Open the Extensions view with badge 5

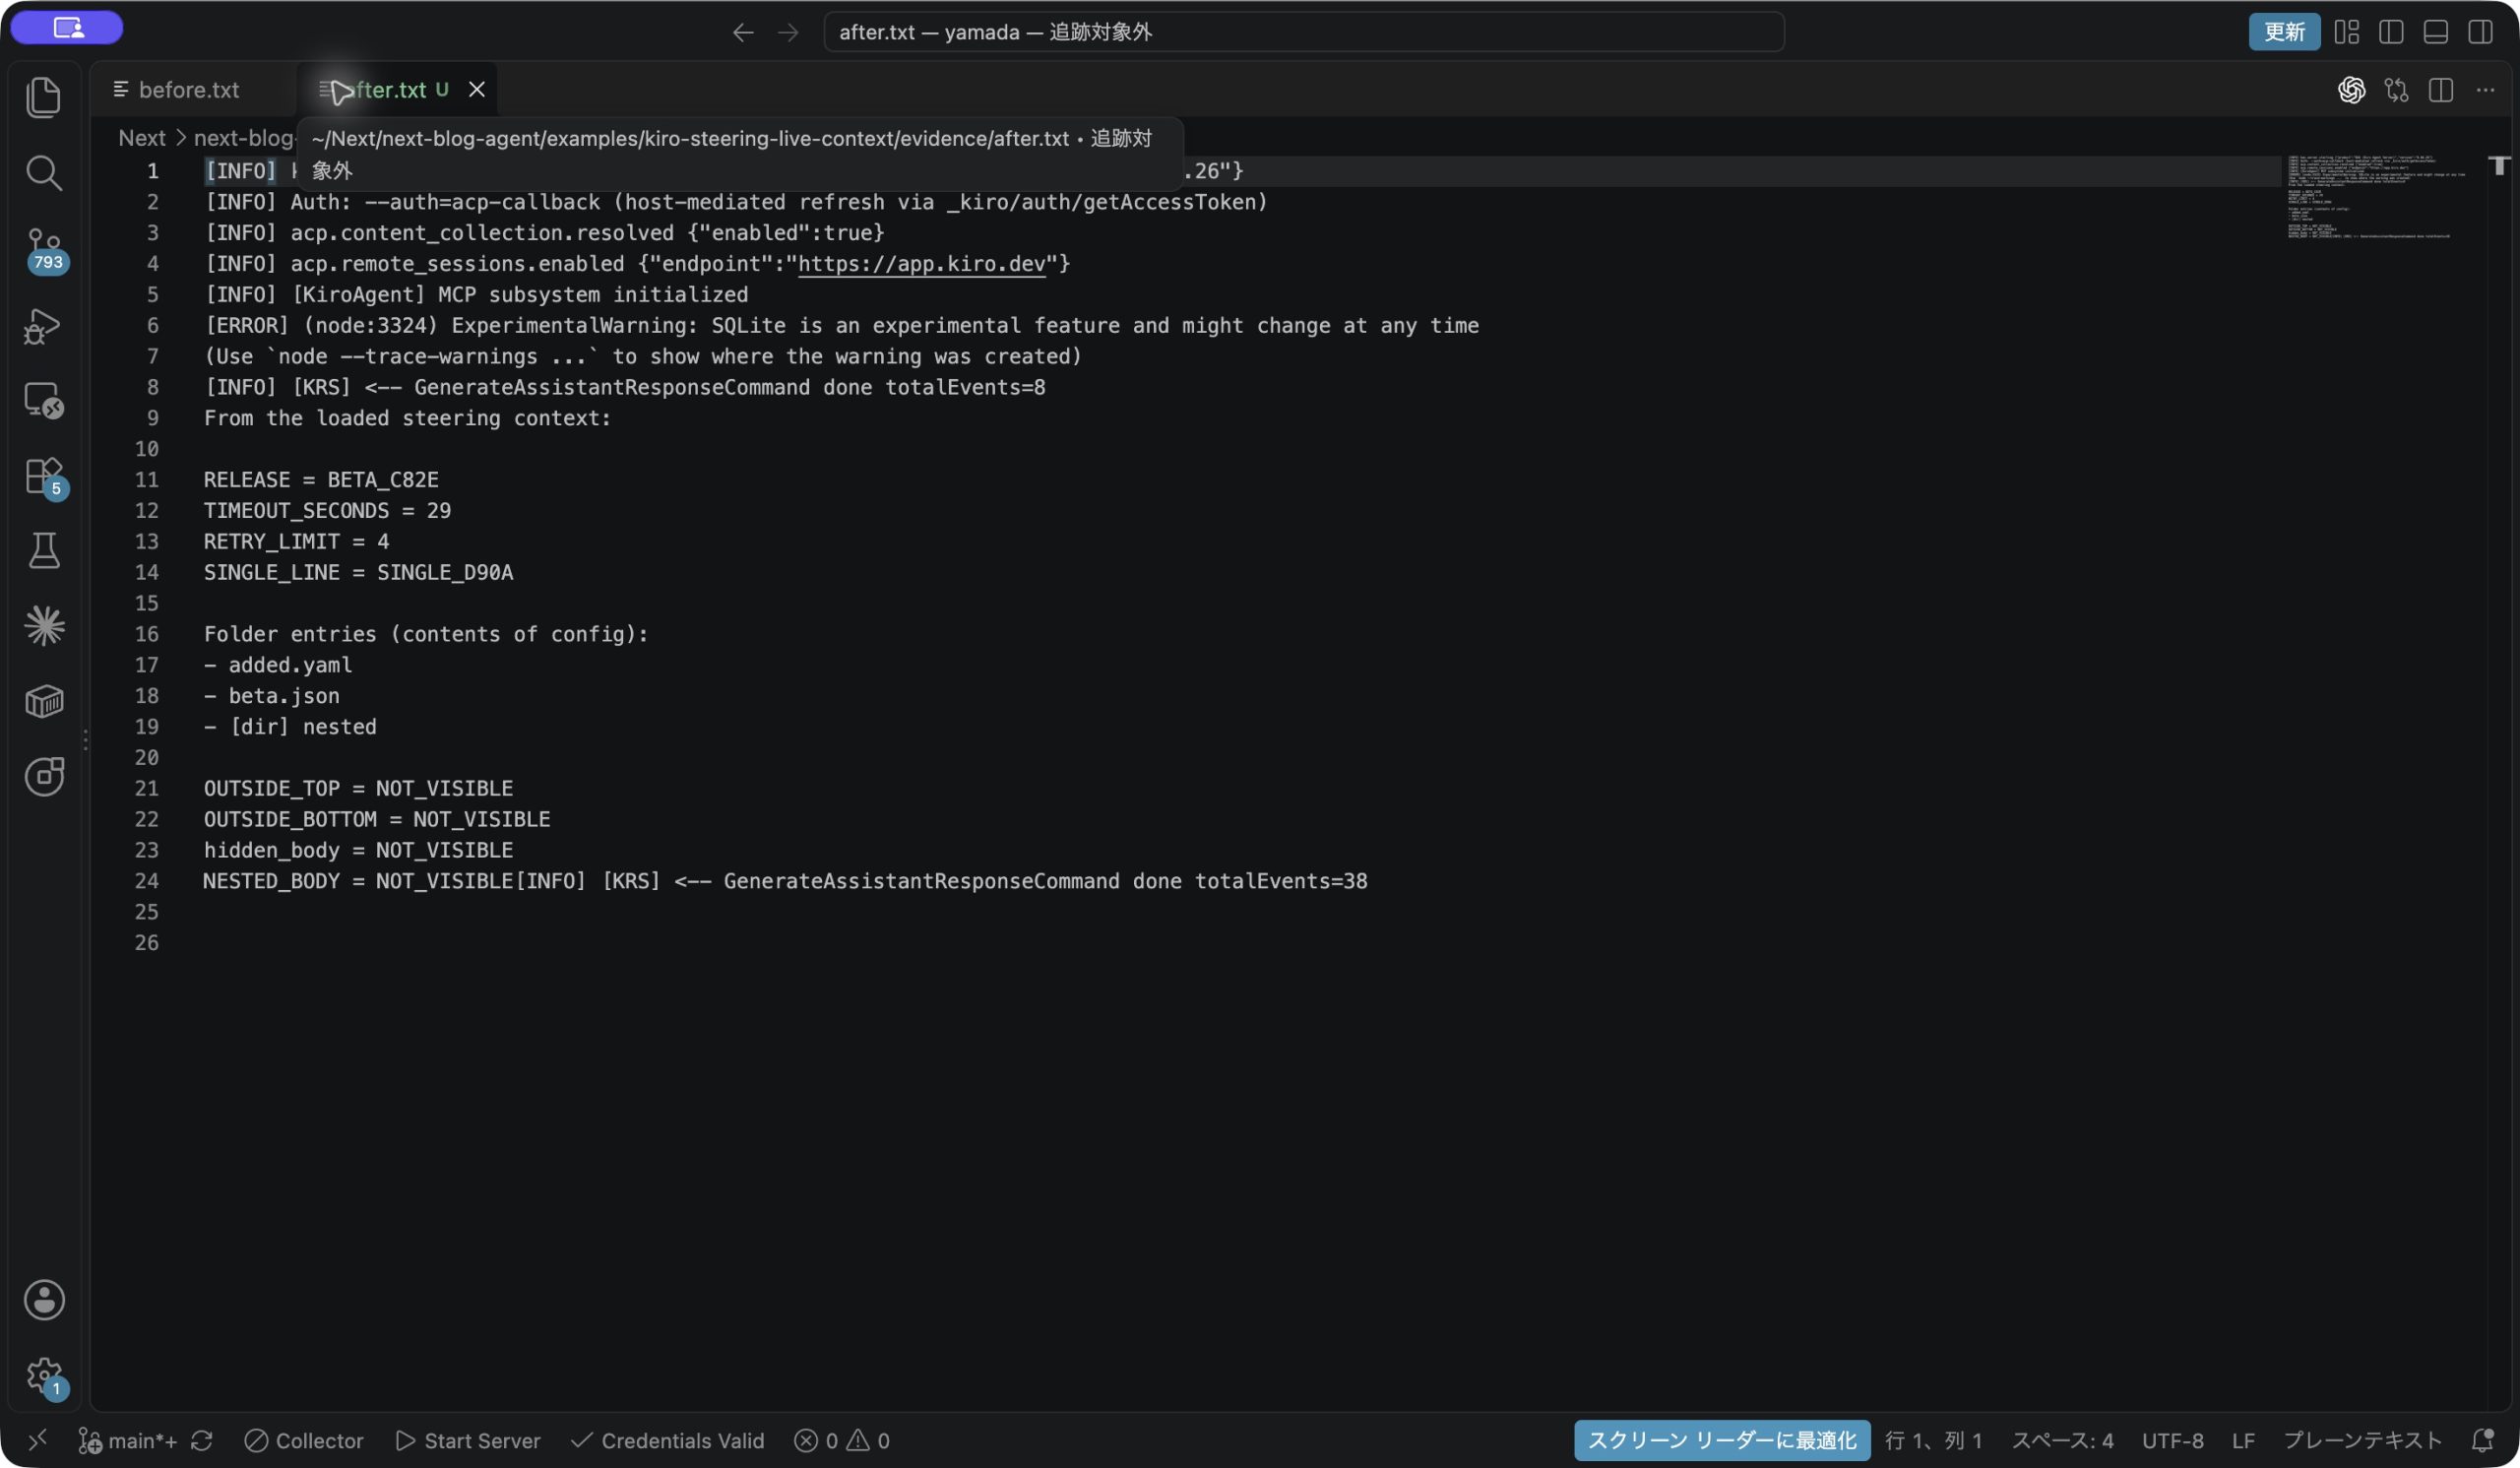[x=44, y=477]
